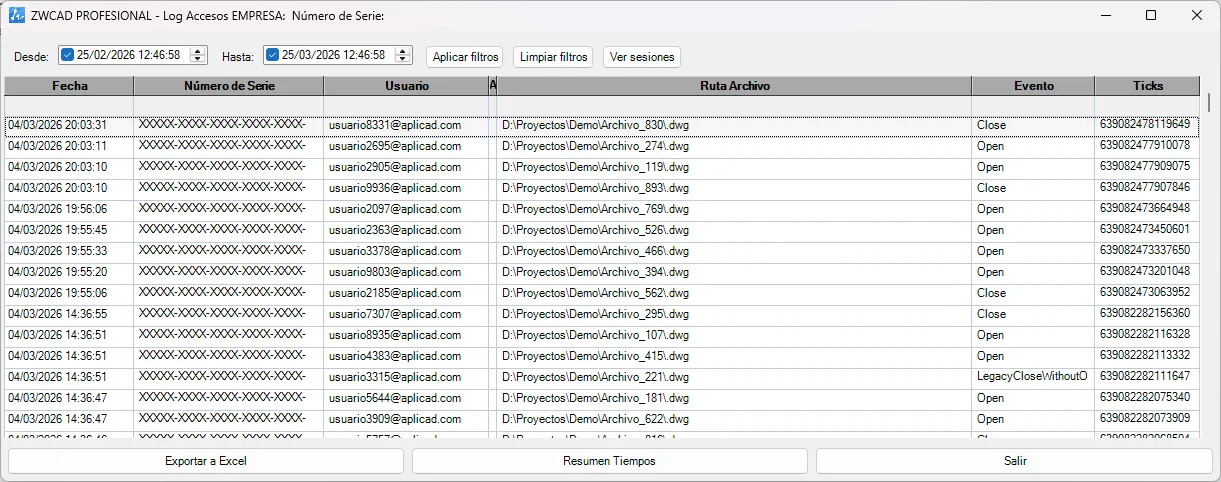This screenshot has height=482, width=1221.
Task: Click the LegacyCloseWithoutO event cell
Action: coord(1032,377)
